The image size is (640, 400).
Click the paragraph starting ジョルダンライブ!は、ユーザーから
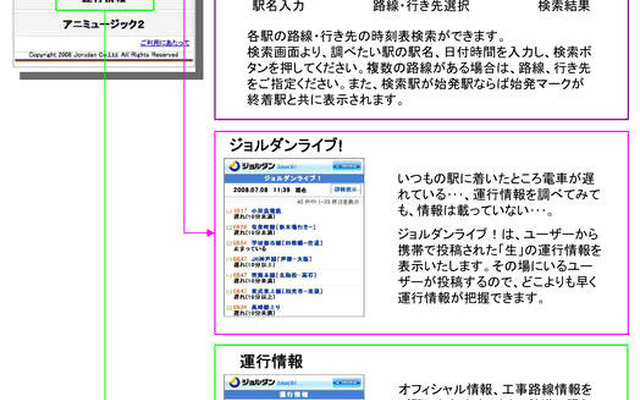(499, 266)
